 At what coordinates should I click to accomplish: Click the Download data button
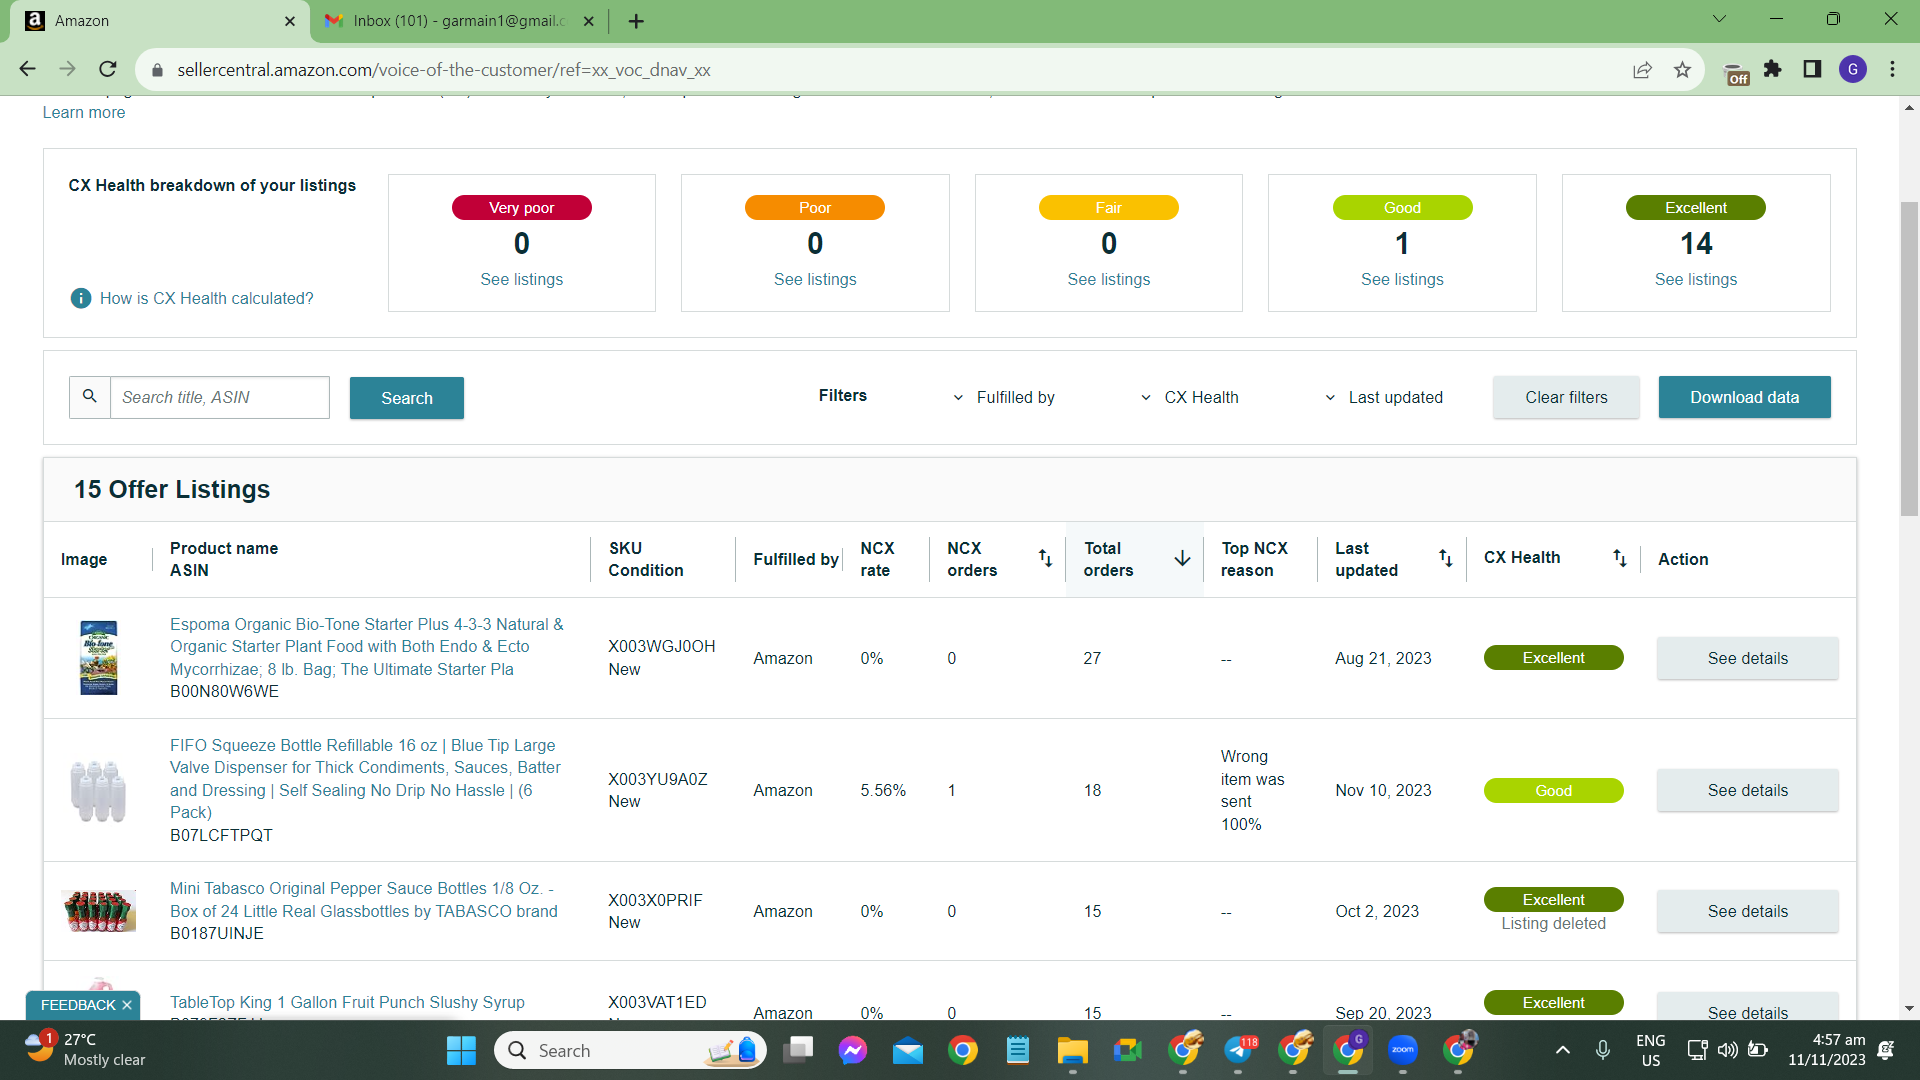(x=1745, y=397)
